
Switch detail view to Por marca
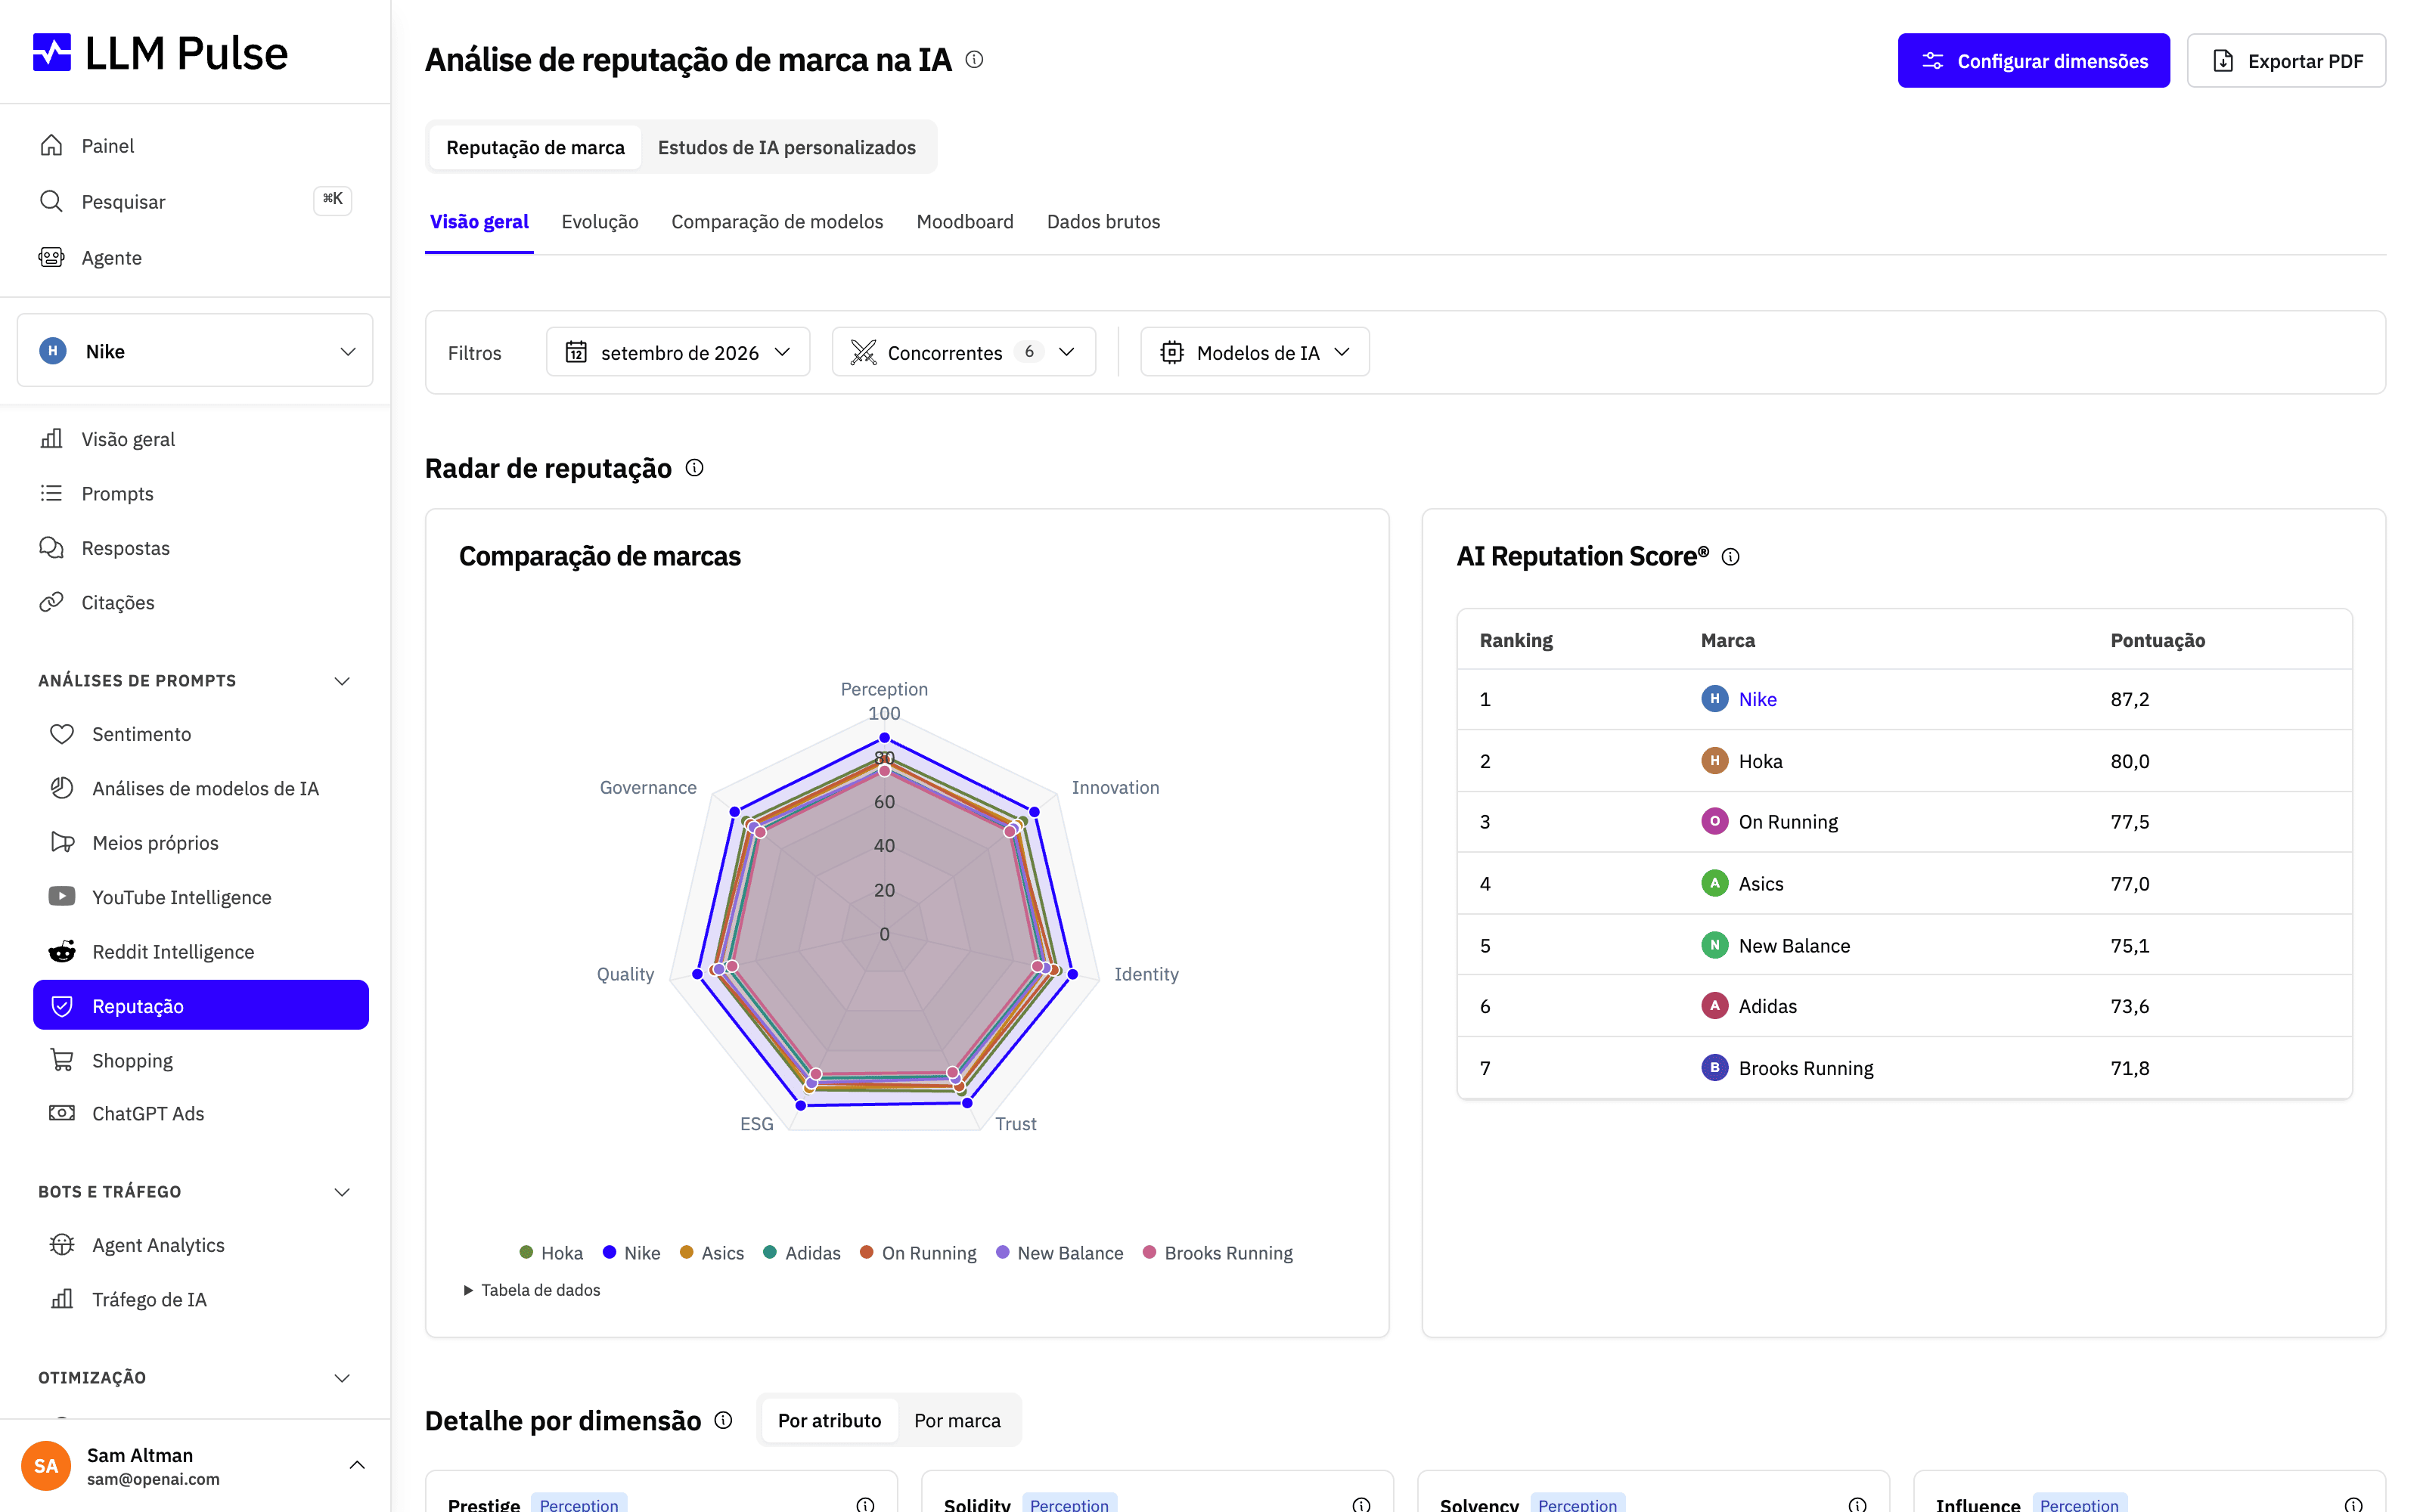957,1420
